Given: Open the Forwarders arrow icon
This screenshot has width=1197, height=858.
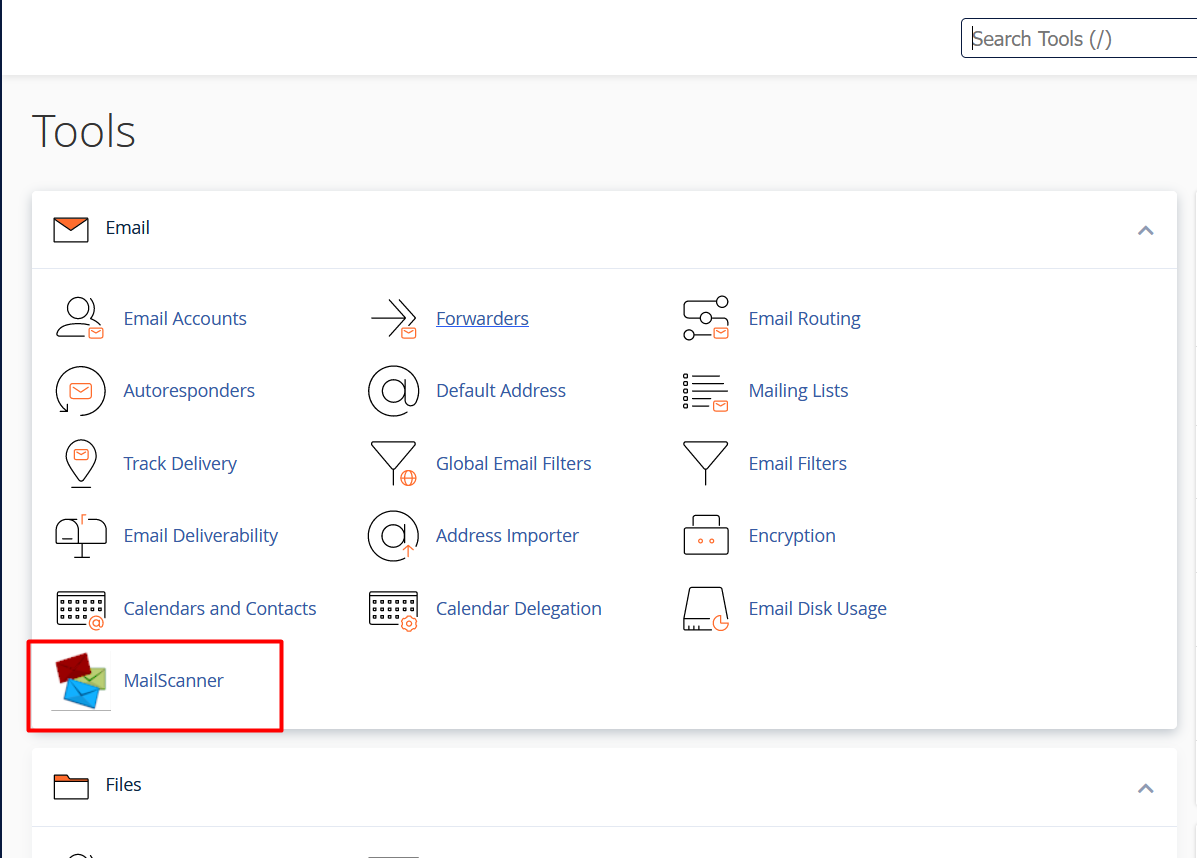Looking at the screenshot, I should click(x=393, y=319).
